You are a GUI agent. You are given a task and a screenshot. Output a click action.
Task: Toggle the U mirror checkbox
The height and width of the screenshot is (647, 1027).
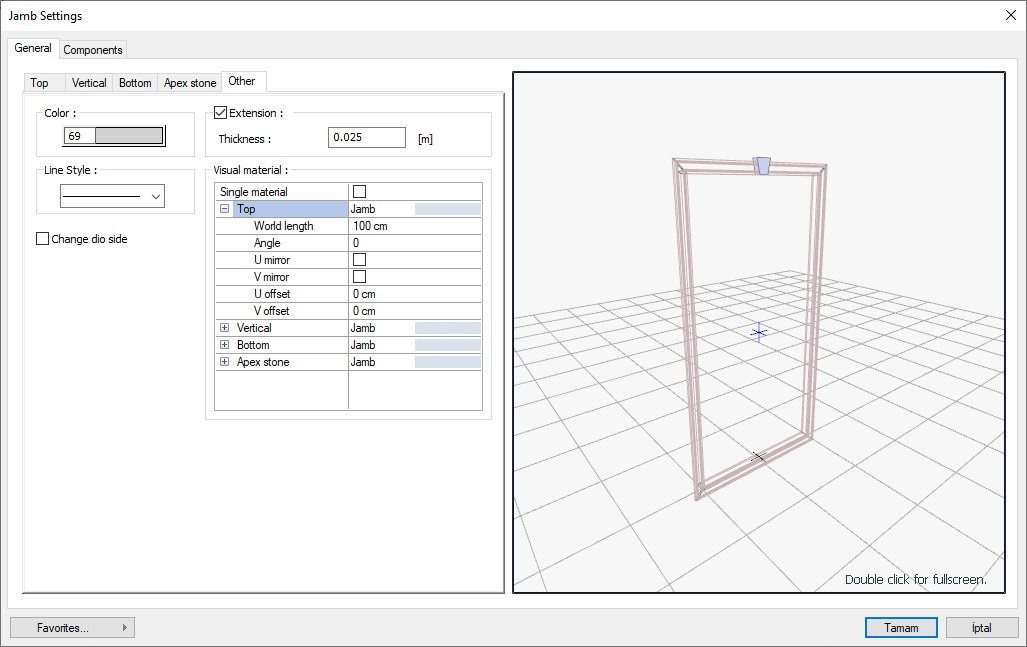[360, 260]
